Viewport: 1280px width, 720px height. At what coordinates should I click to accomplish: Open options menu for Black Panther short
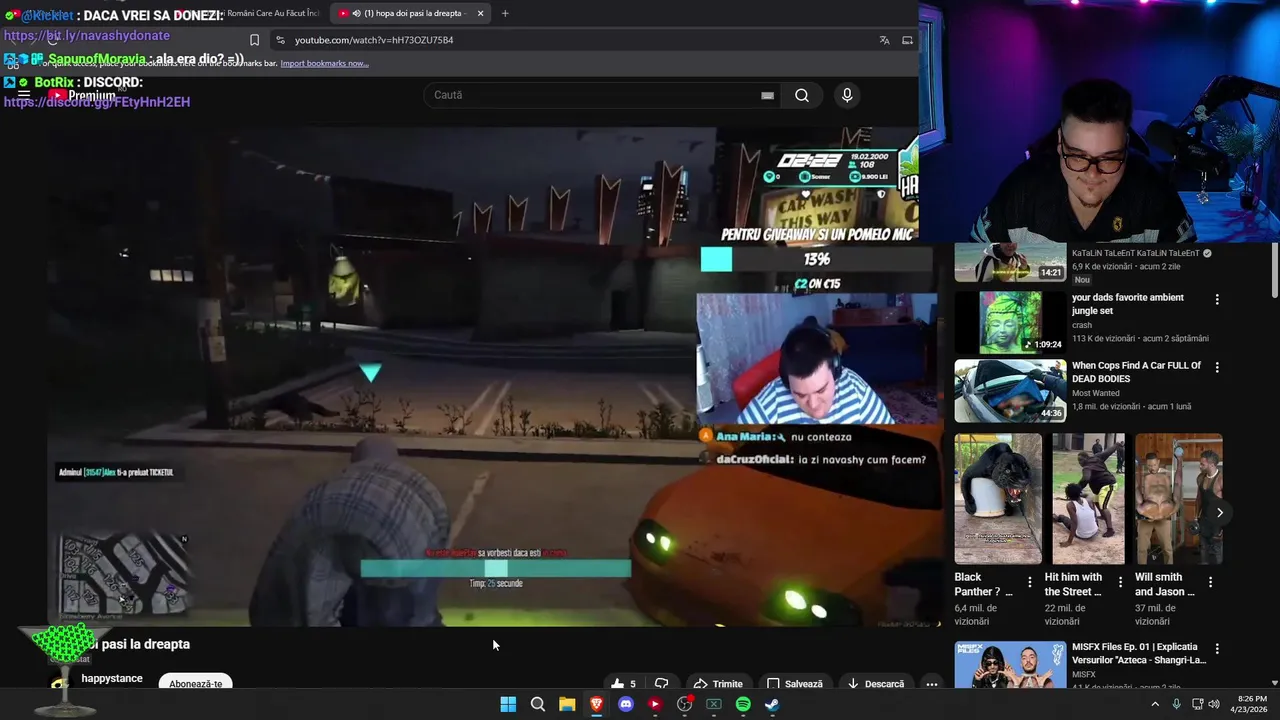[x=1030, y=582]
